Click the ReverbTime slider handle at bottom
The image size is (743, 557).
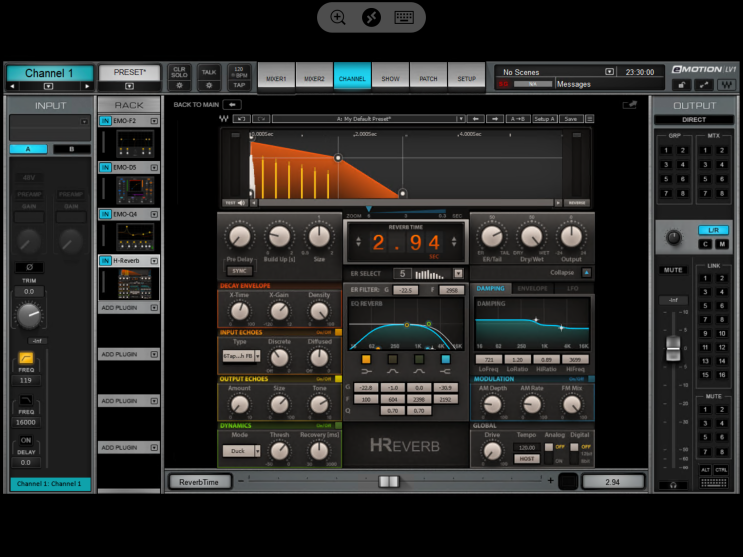(389, 482)
